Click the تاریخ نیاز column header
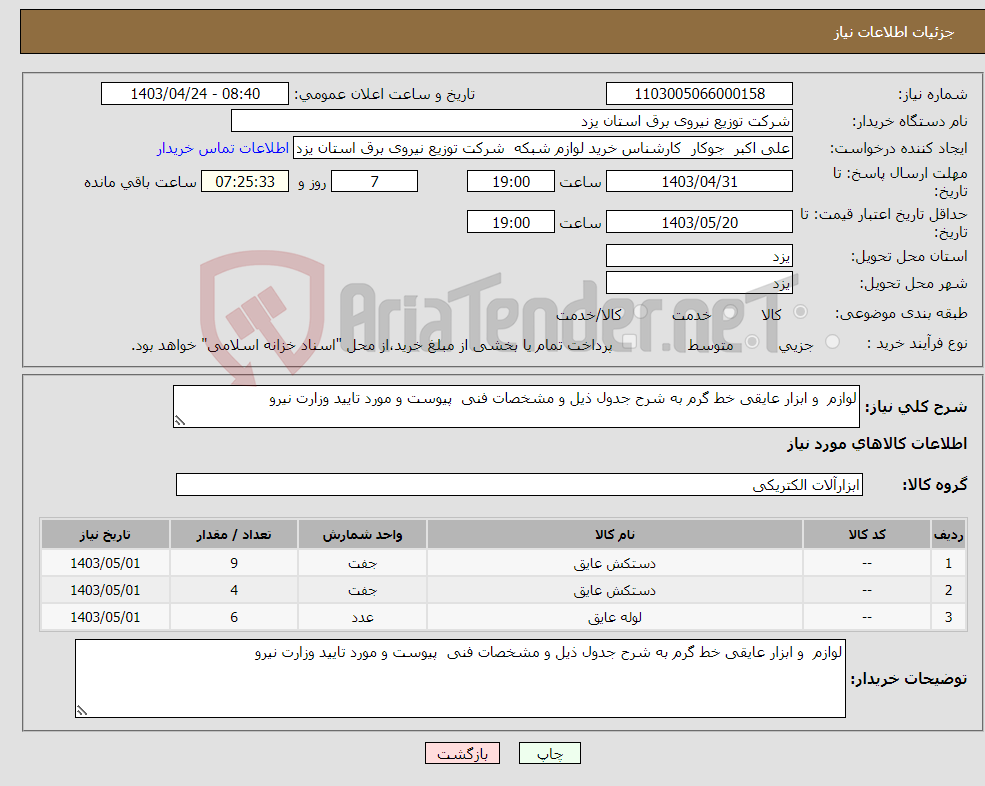 [x=105, y=535]
